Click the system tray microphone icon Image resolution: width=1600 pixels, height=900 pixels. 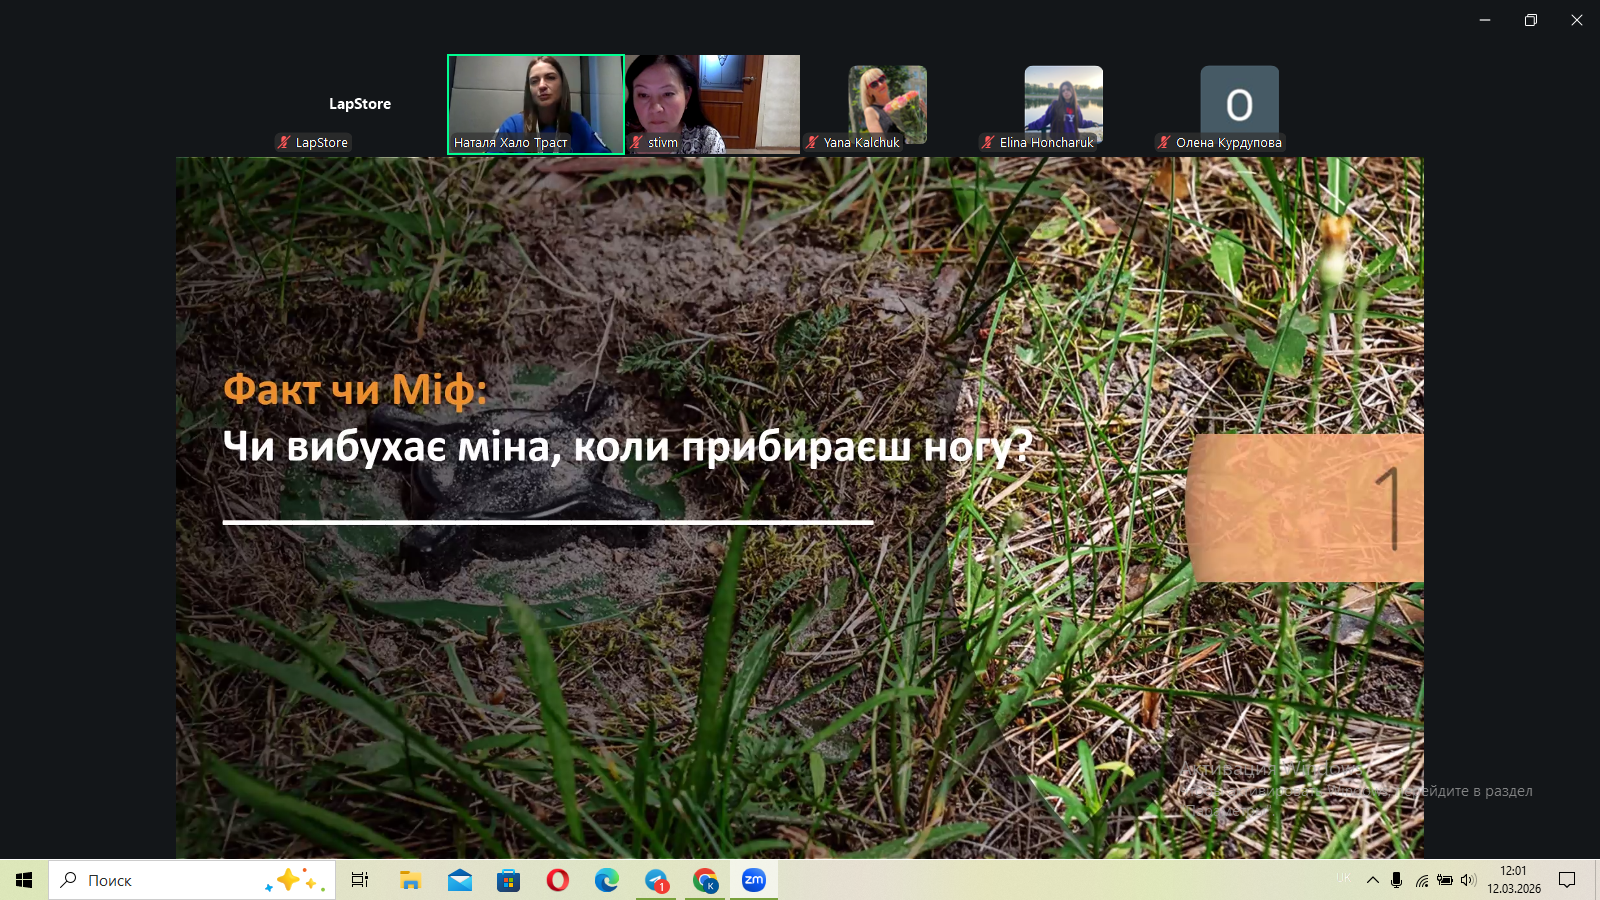(1396, 880)
